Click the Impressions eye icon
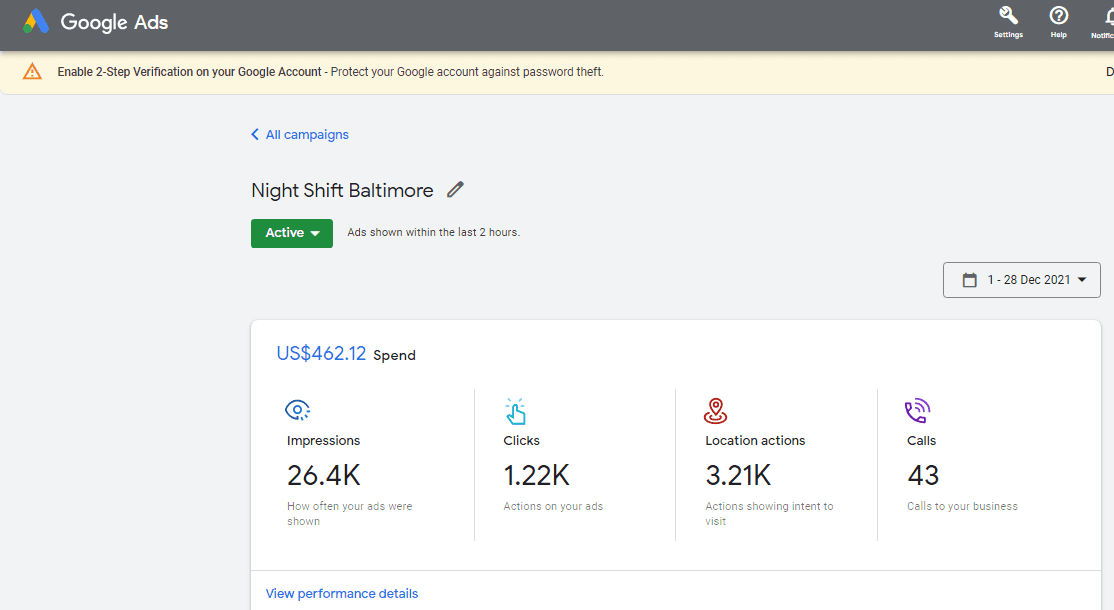The image size is (1114, 610). pyautogui.click(x=298, y=410)
